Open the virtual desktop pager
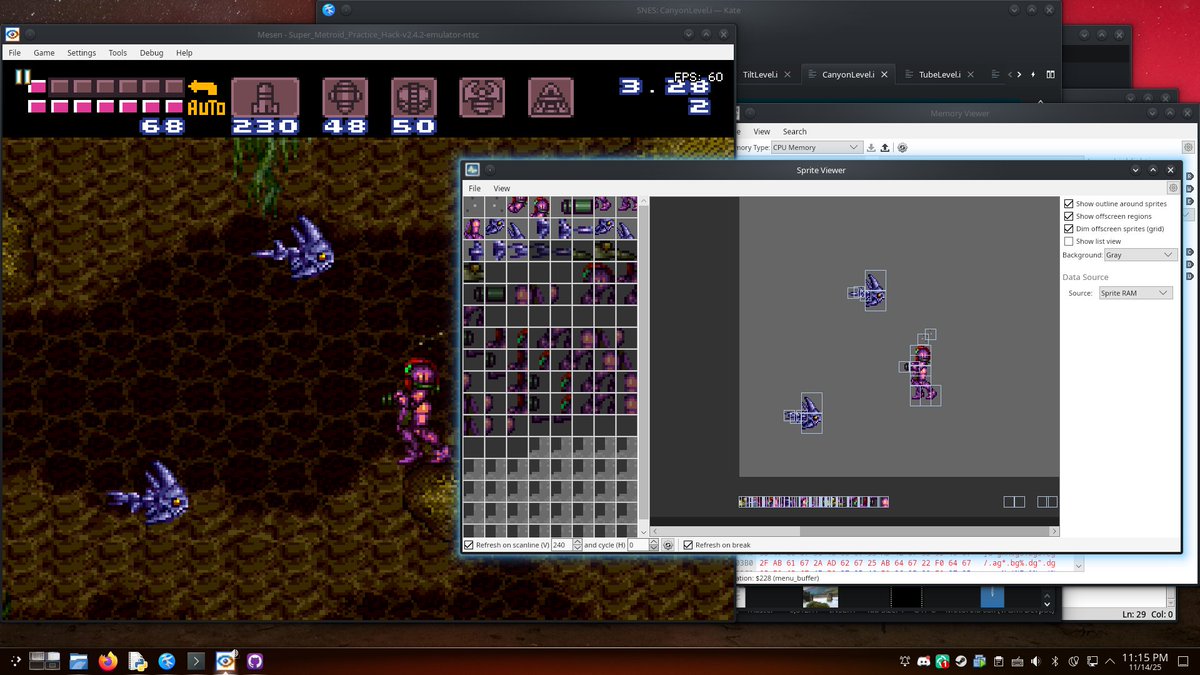The width and height of the screenshot is (1200, 675). 45,661
